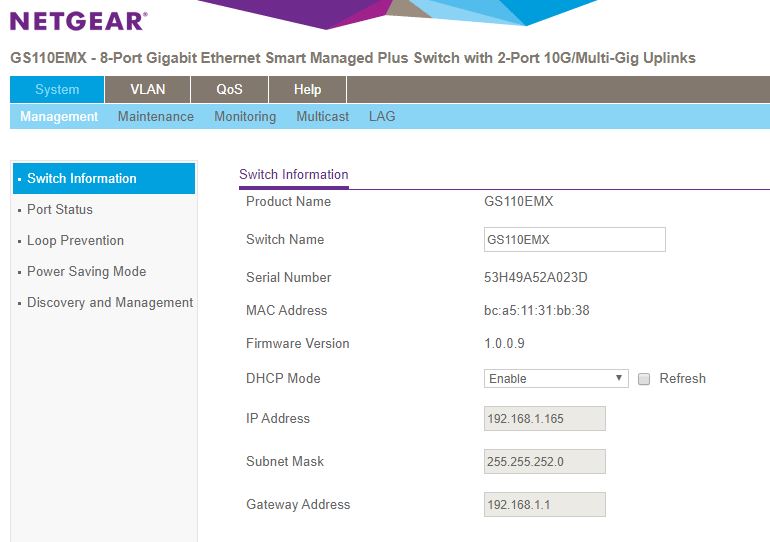The image size is (770, 542).
Task: Click the Subnet Mask label
Action: click(285, 461)
